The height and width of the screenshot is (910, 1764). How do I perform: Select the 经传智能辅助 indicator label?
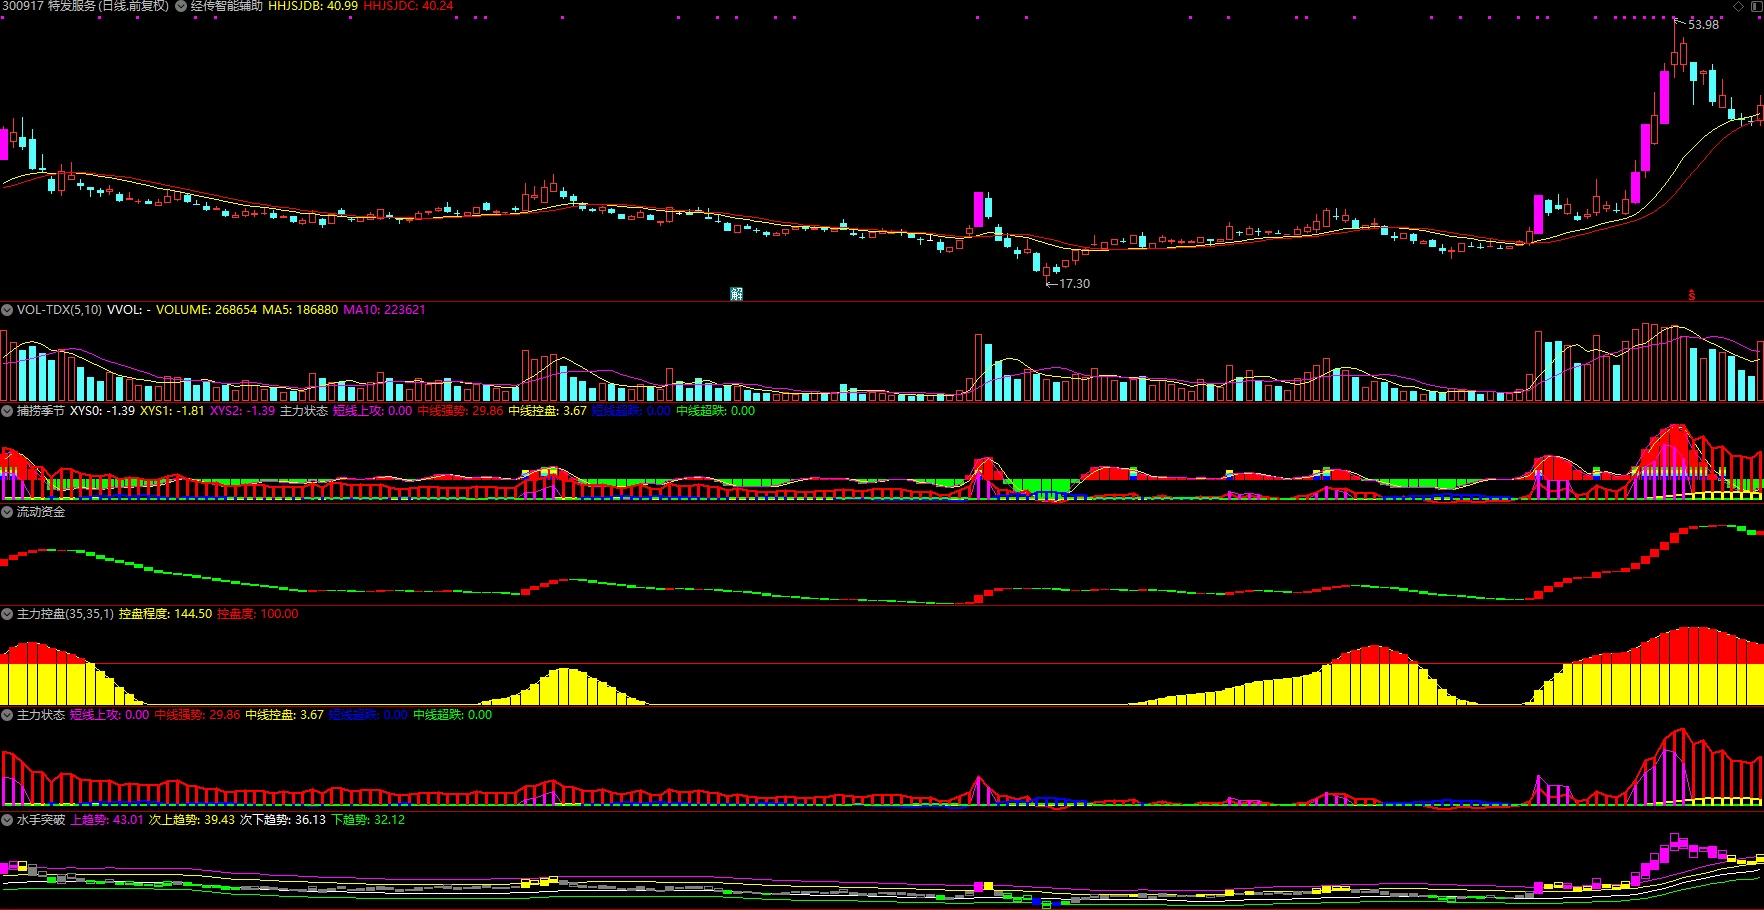tap(227, 6)
